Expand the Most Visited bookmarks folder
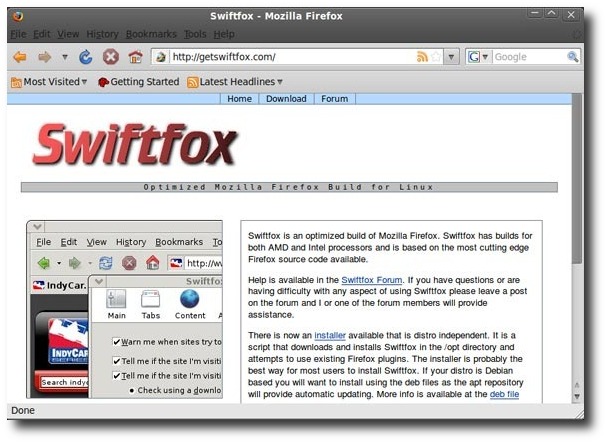Screen dimensions: 607x443 (x=49, y=82)
